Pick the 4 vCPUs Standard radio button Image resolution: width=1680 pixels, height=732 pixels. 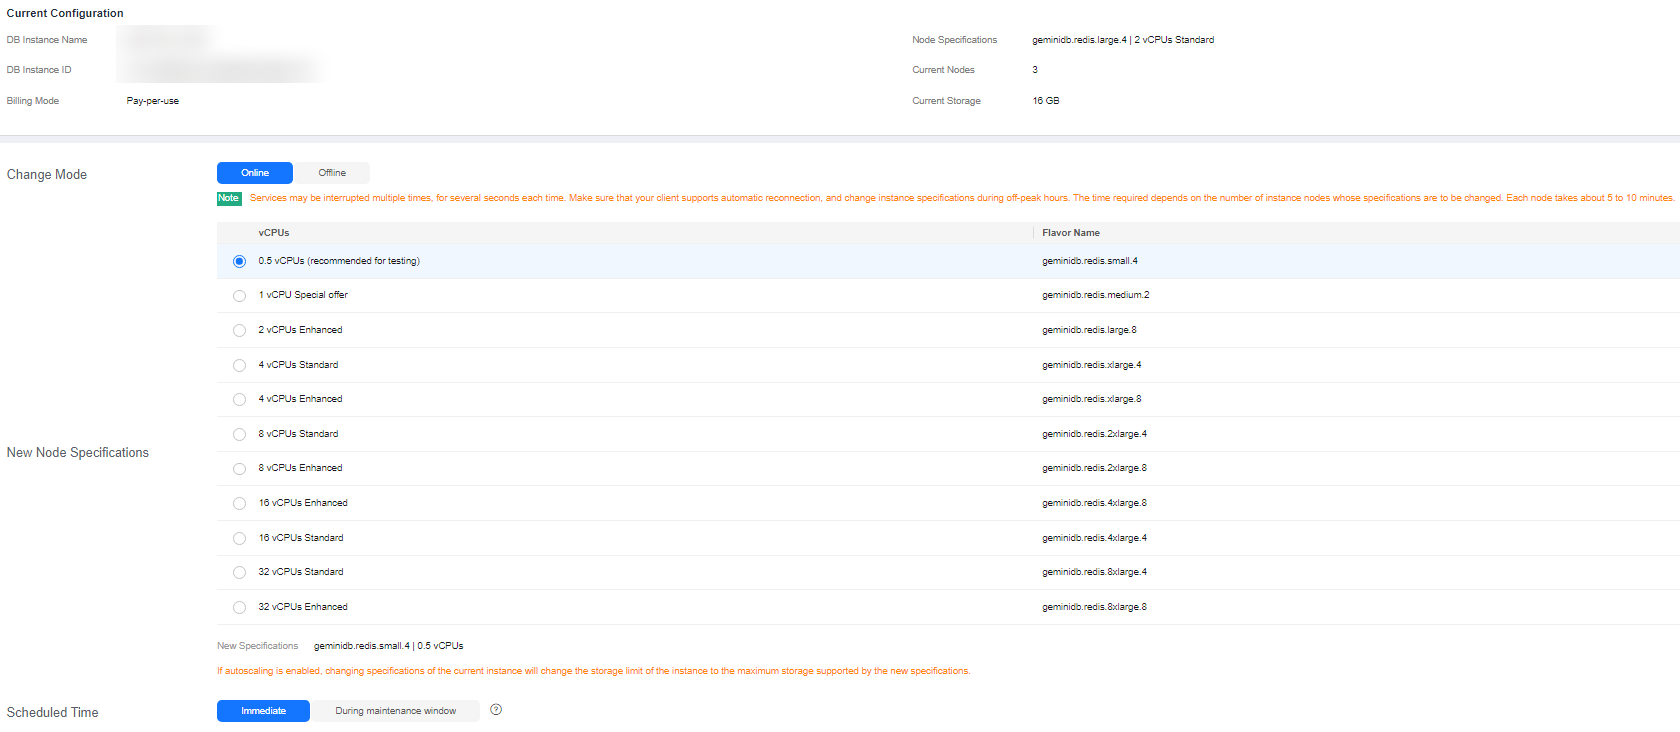click(x=239, y=365)
